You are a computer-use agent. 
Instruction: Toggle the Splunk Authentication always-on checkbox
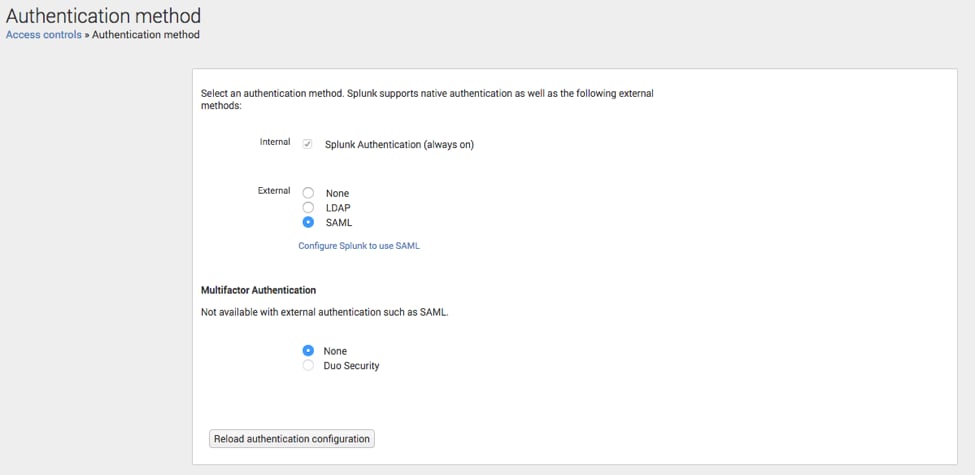click(x=307, y=144)
